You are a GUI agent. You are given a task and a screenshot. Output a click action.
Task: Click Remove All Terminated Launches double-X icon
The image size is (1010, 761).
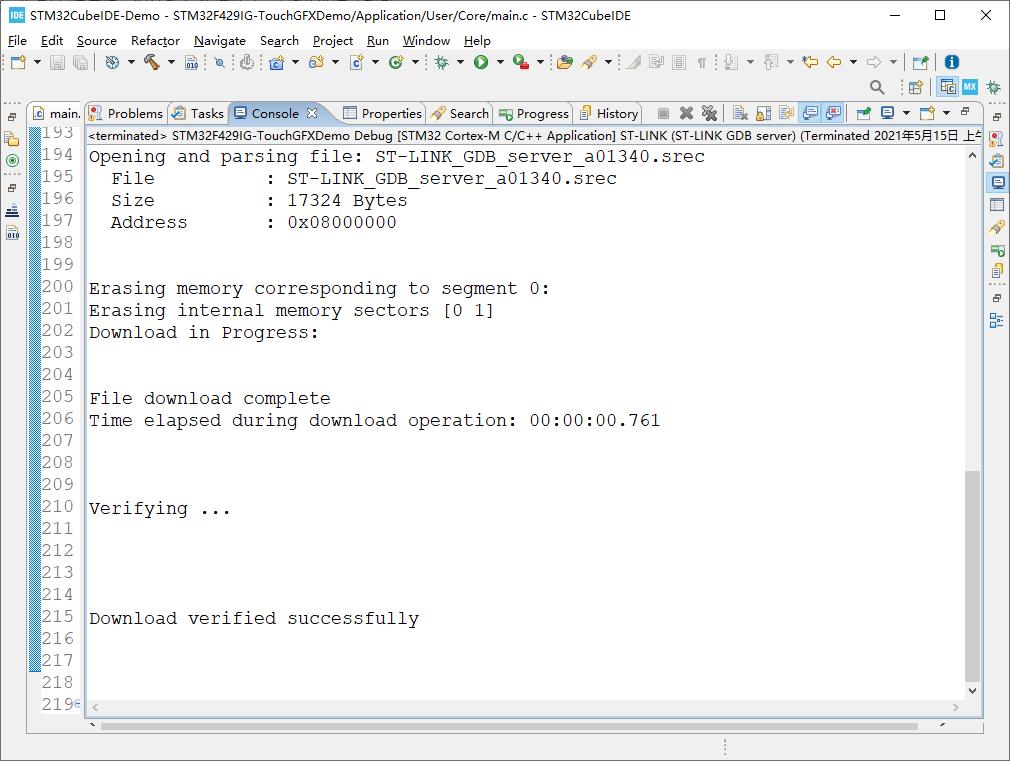point(709,113)
